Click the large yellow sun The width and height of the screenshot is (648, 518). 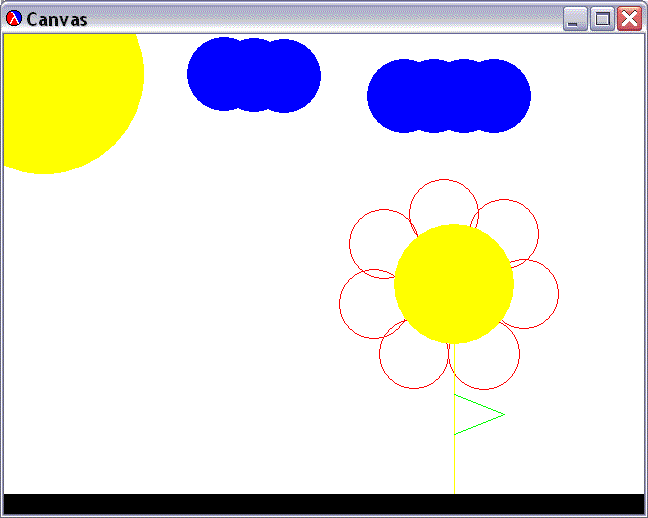coord(60,90)
